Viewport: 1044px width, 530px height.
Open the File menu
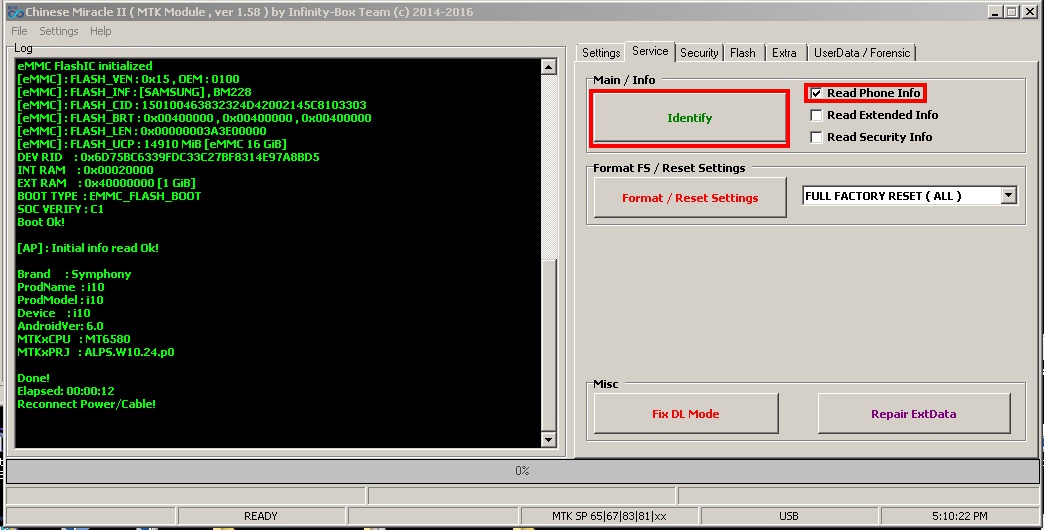[19, 31]
